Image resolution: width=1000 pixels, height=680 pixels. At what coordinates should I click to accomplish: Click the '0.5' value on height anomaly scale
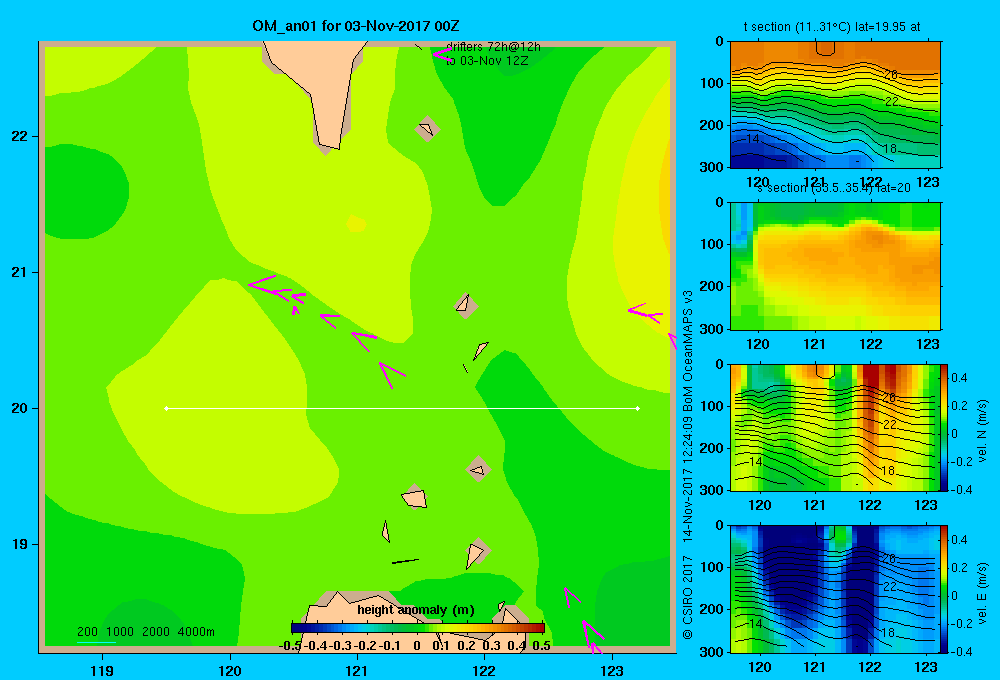point(541,646)
